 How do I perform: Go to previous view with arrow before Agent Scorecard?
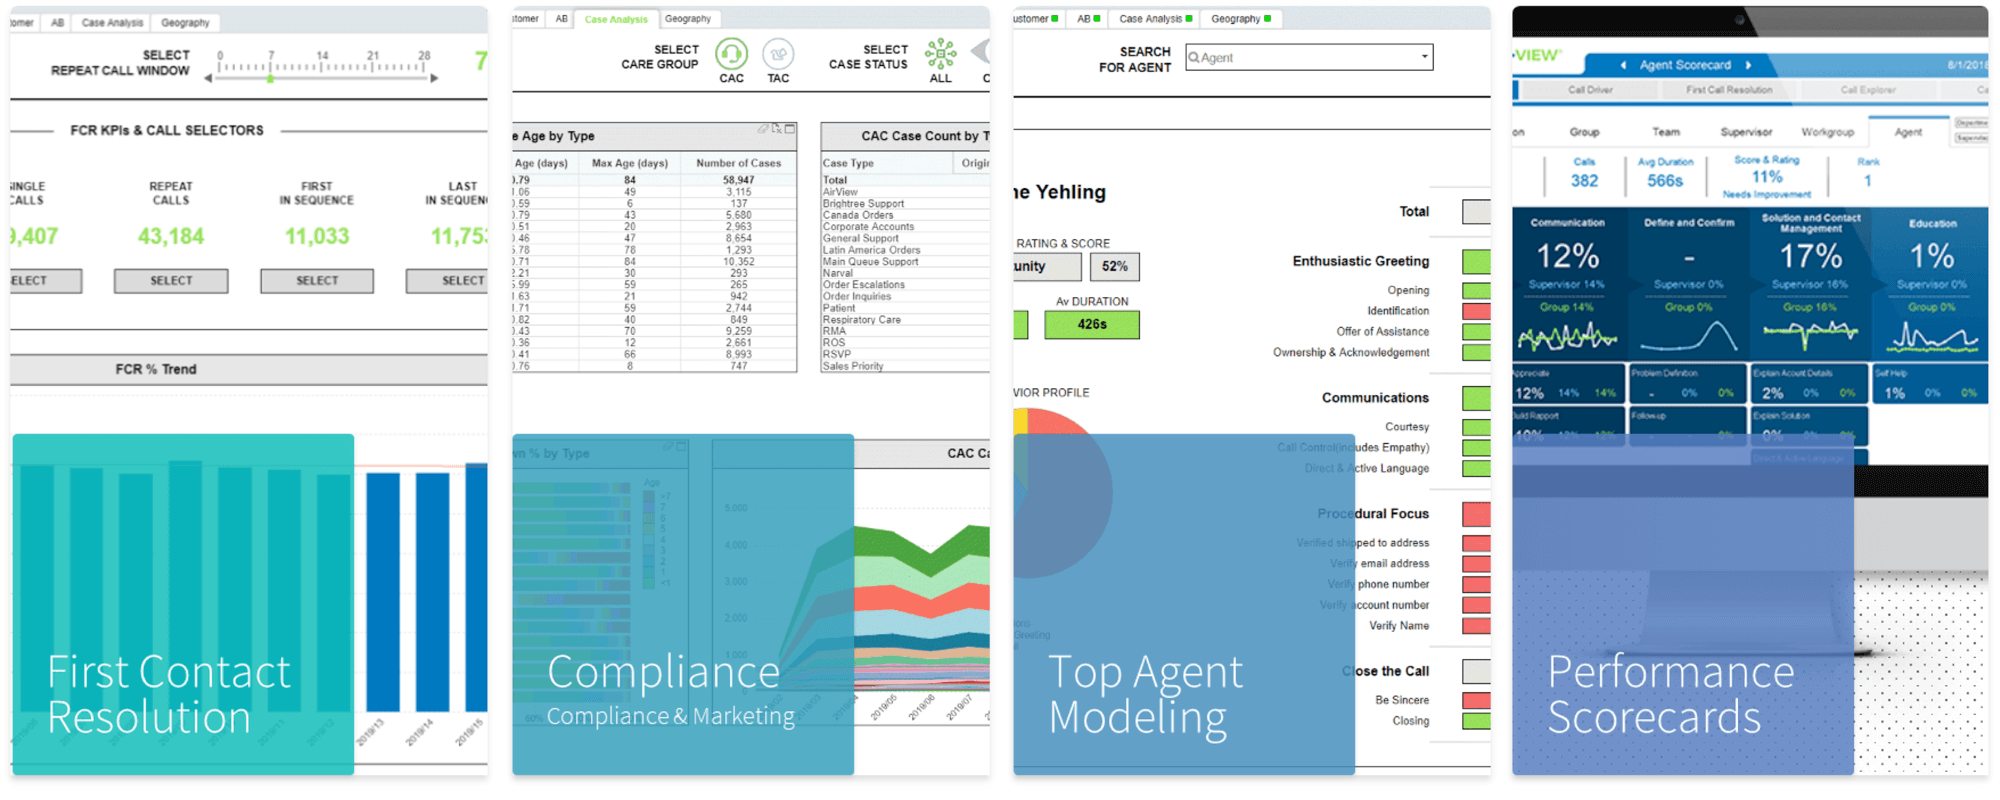(x=1623, y=65)
